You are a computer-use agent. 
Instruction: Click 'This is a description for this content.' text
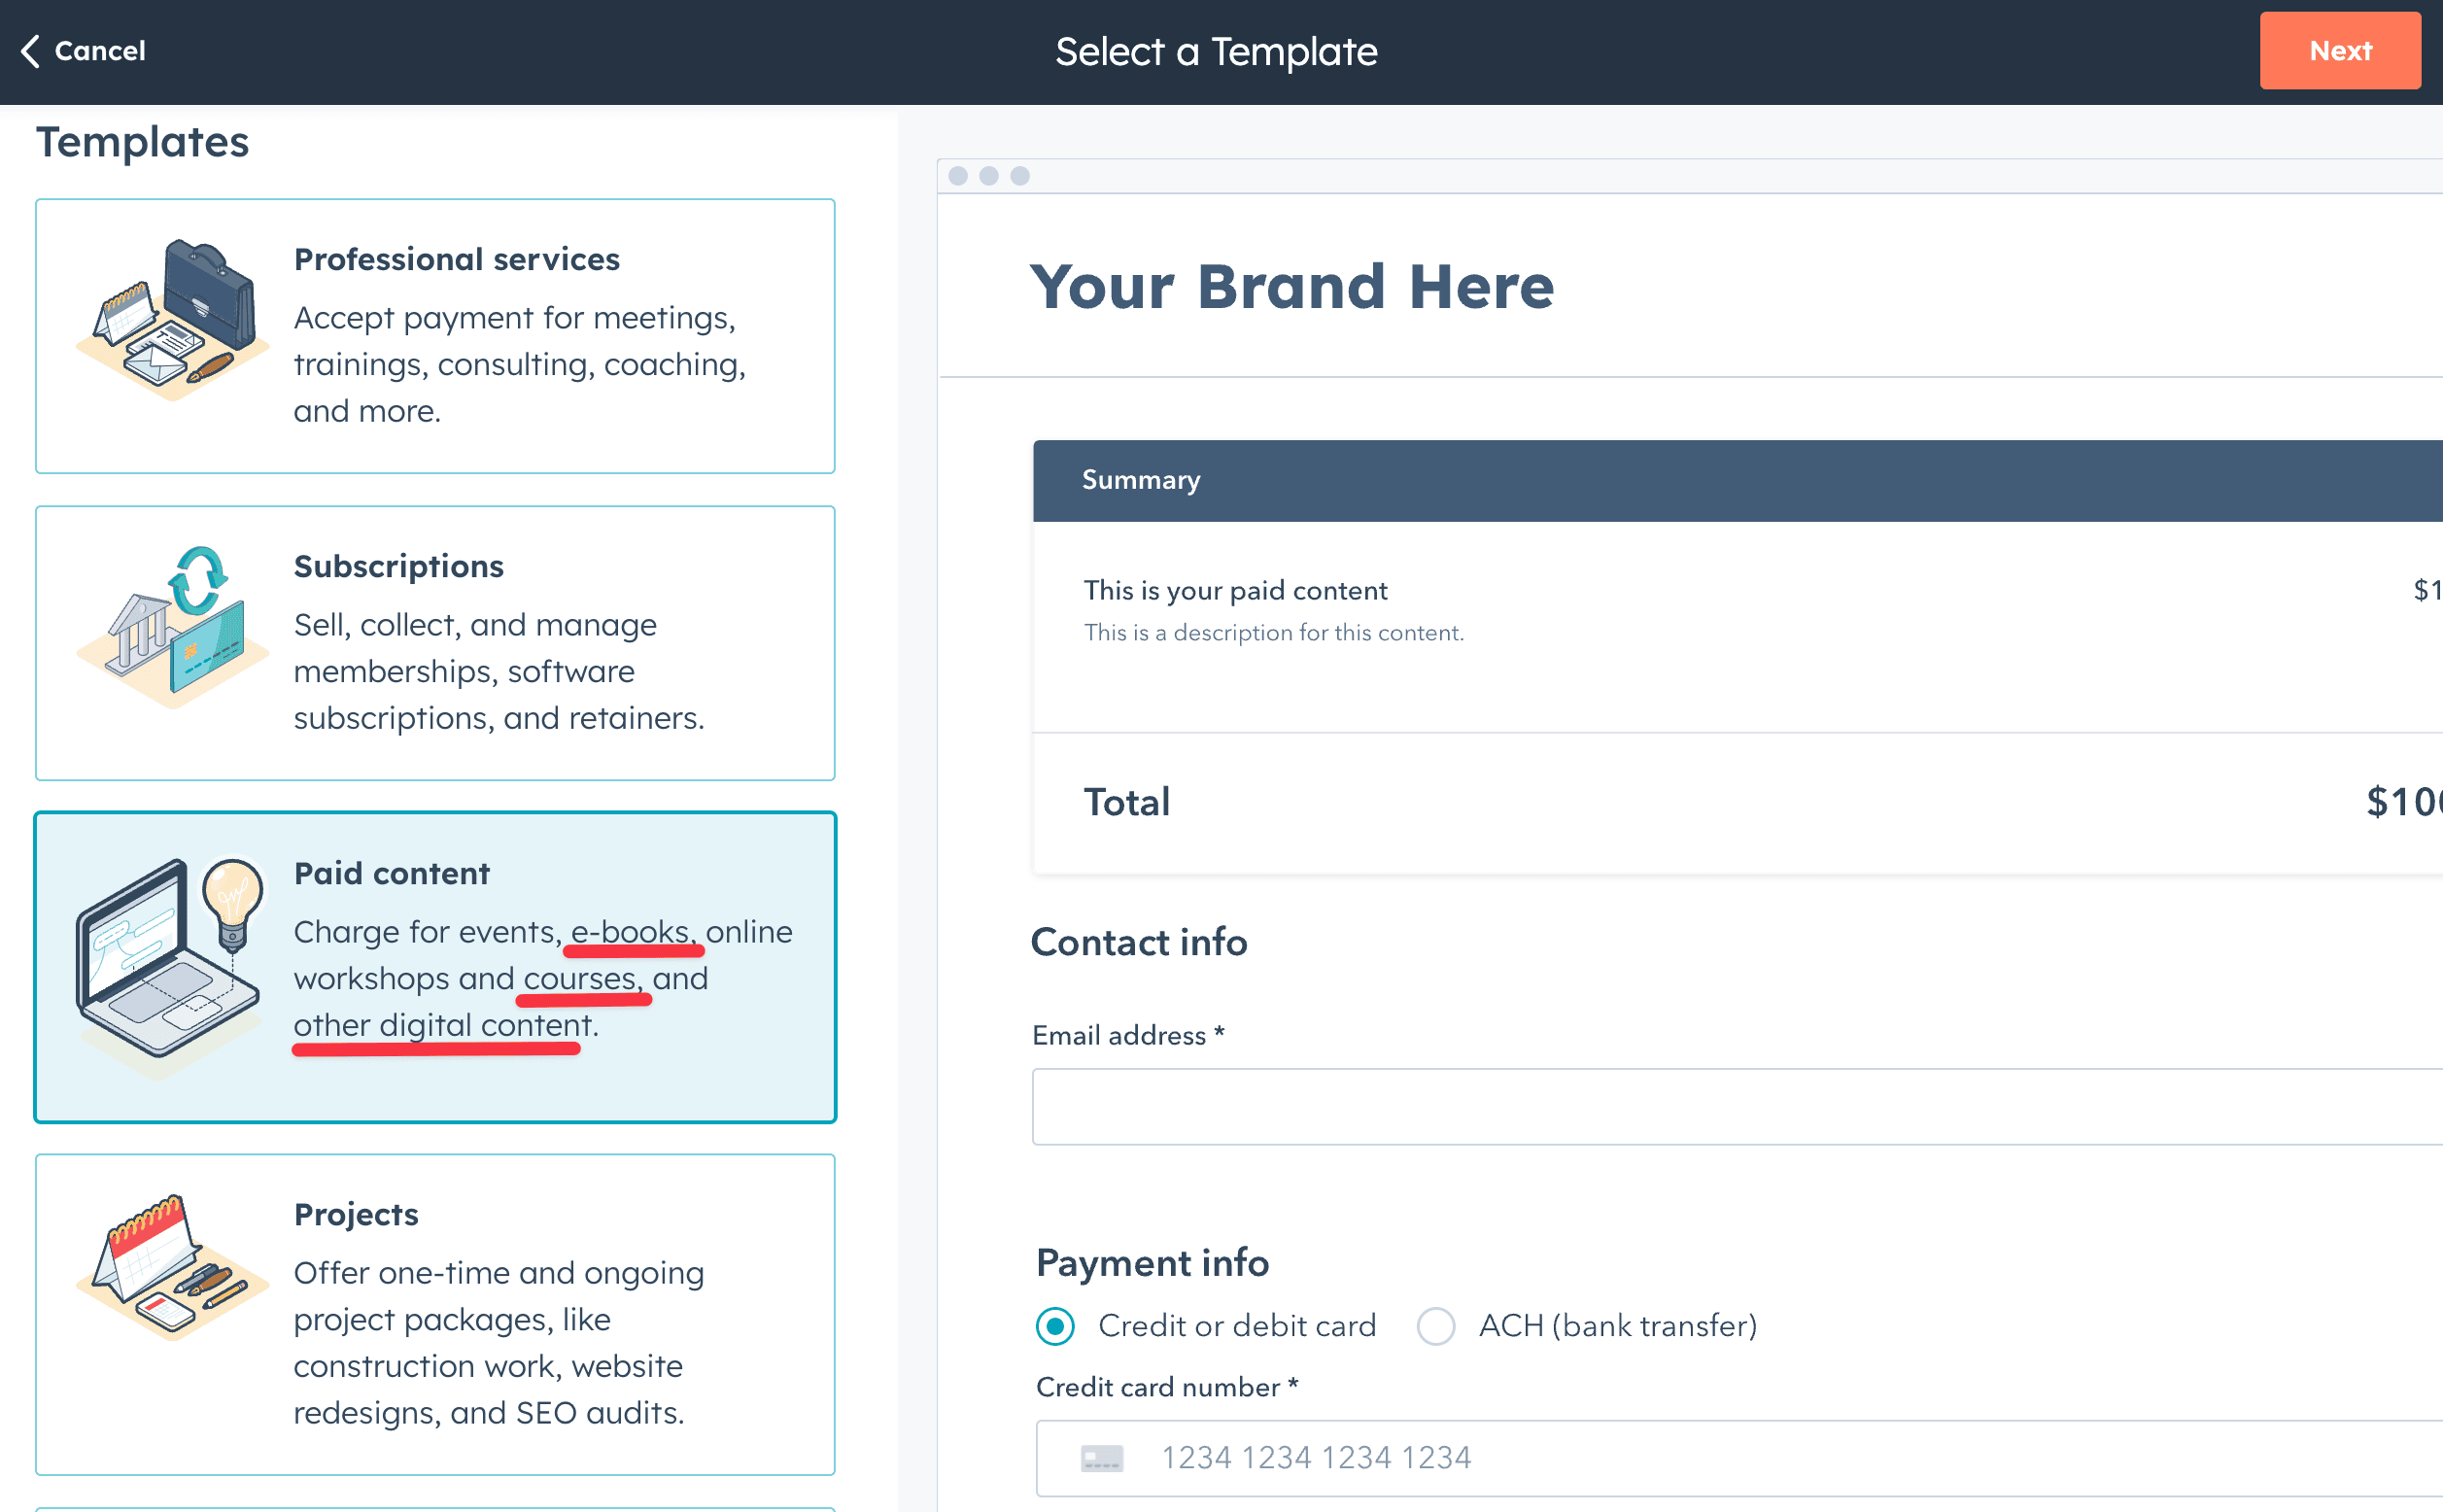point(1274,632)
